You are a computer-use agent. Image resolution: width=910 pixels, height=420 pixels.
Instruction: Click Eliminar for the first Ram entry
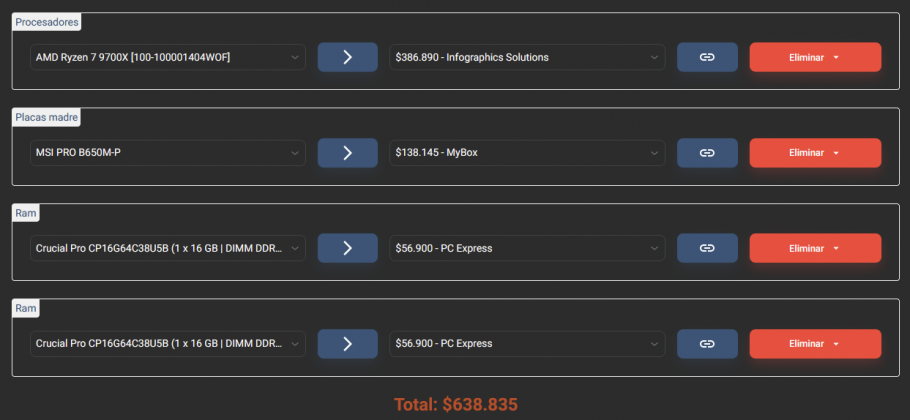point(815,248)
